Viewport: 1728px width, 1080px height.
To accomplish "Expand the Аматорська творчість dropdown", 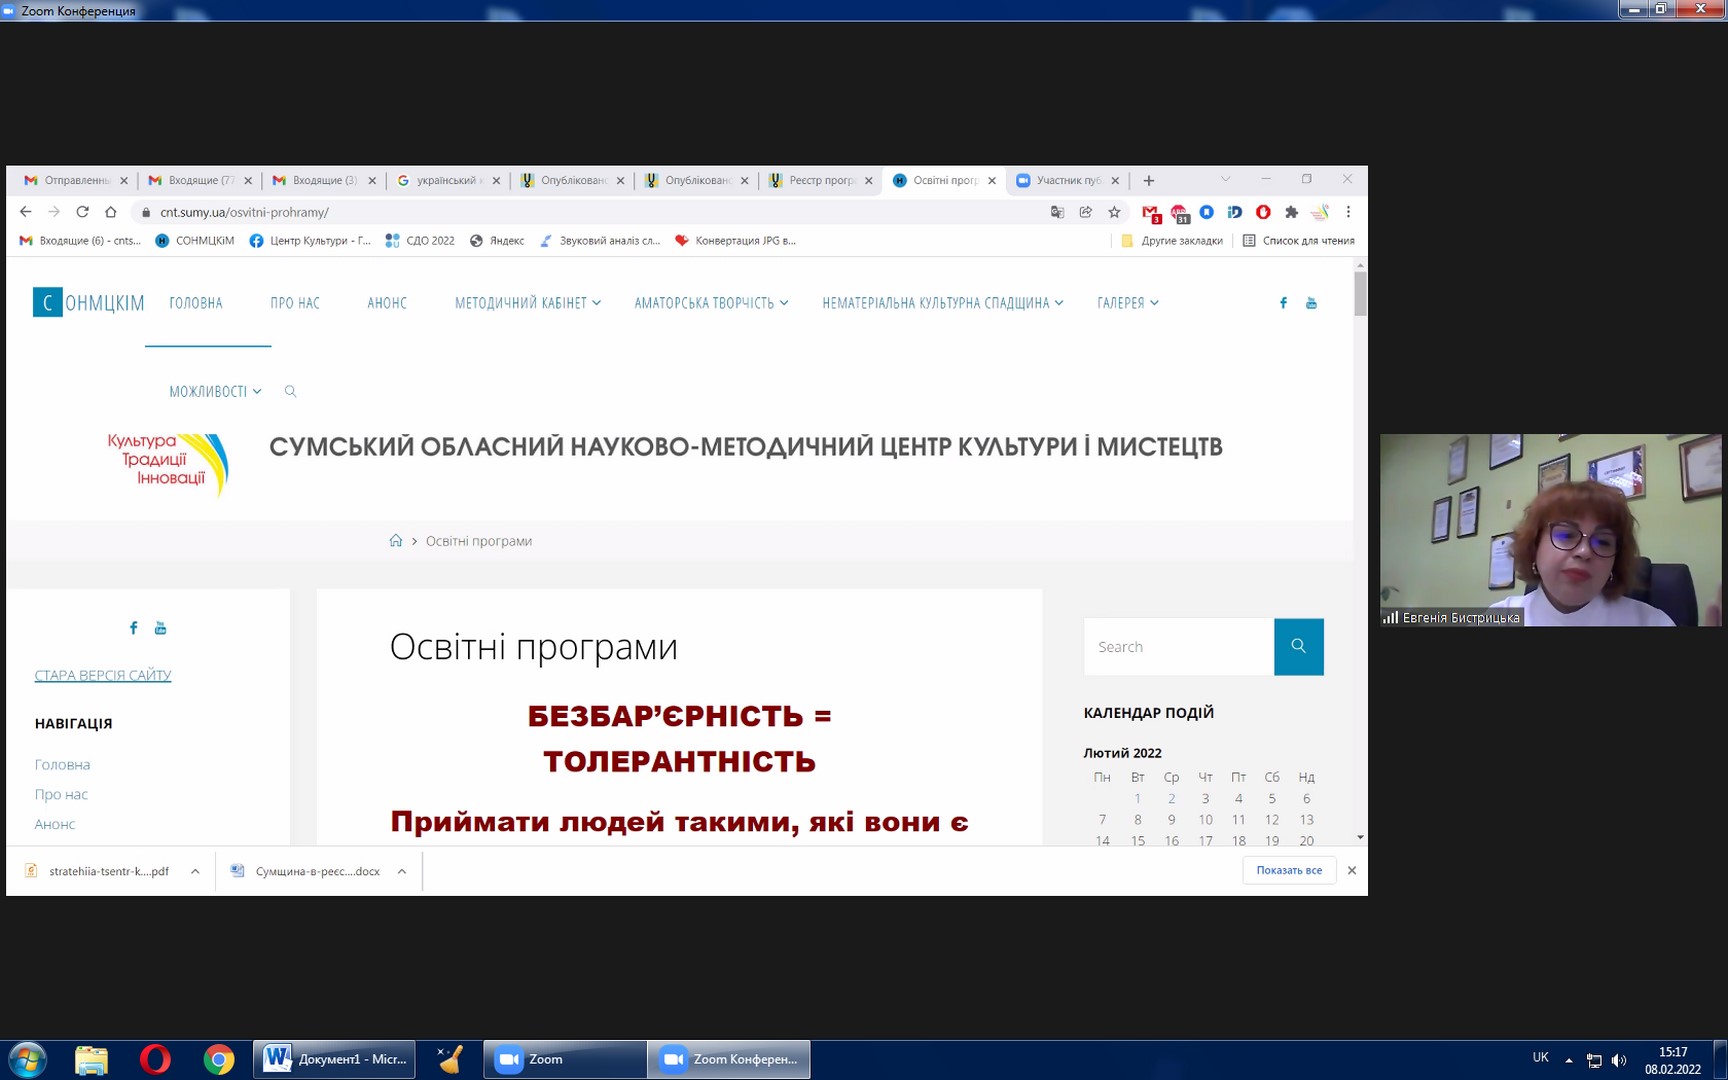I will (711, 303).
